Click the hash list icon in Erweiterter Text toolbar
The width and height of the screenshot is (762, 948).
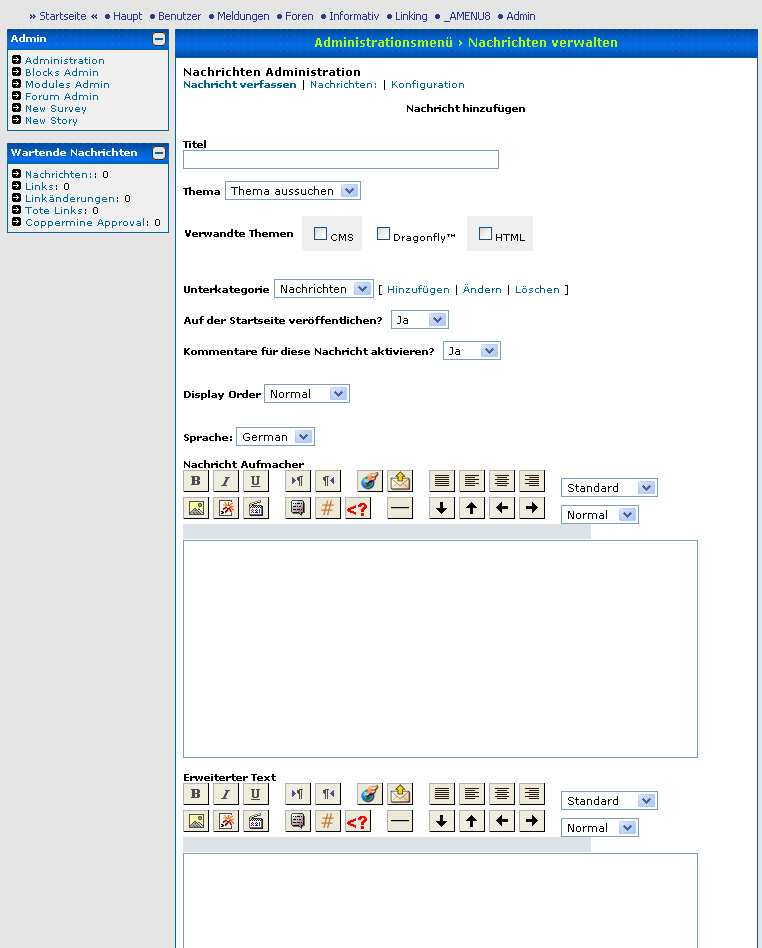[328, 821]
